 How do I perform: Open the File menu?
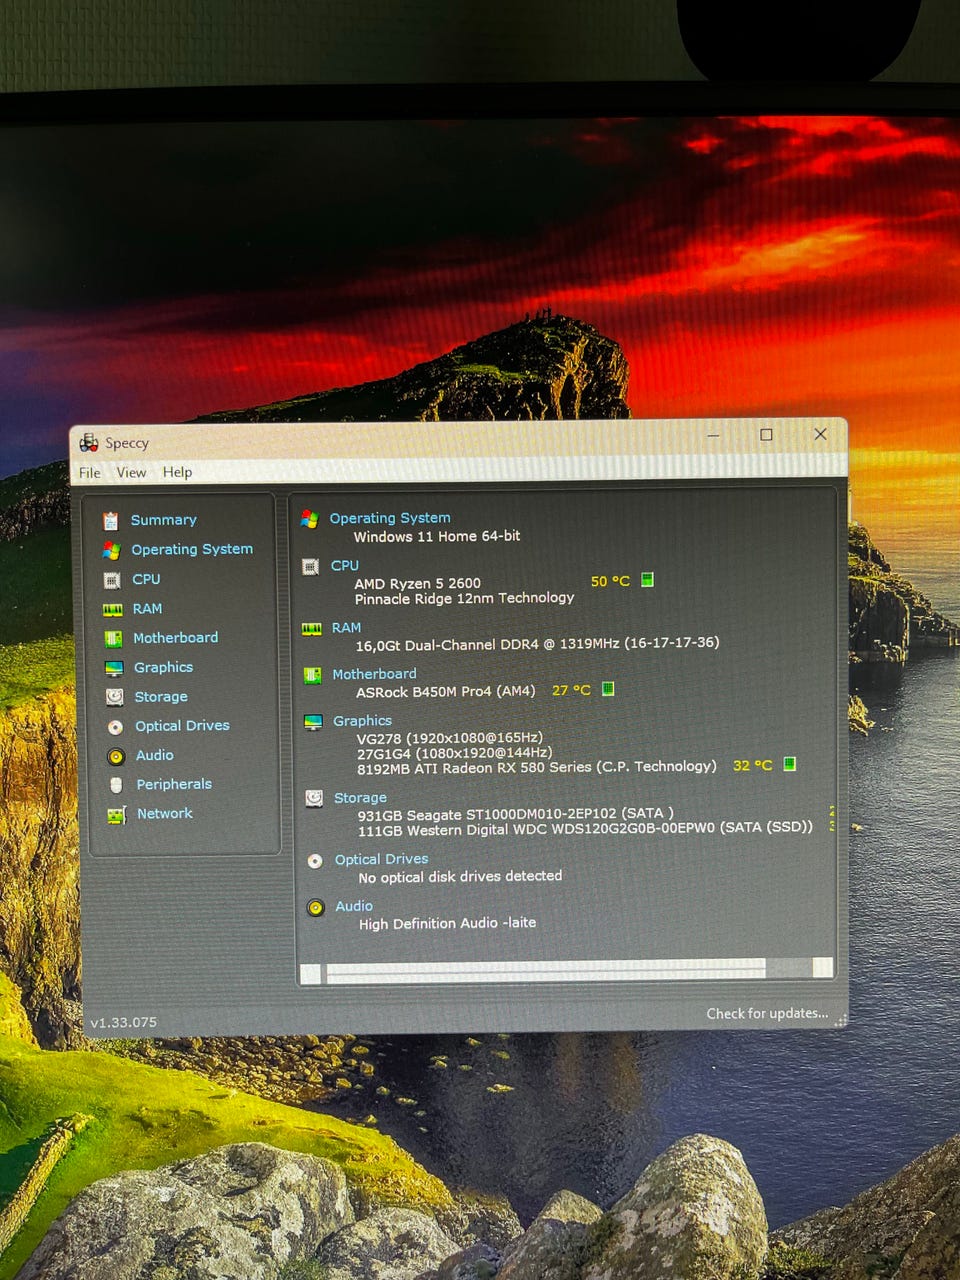(x=90, y=473)
